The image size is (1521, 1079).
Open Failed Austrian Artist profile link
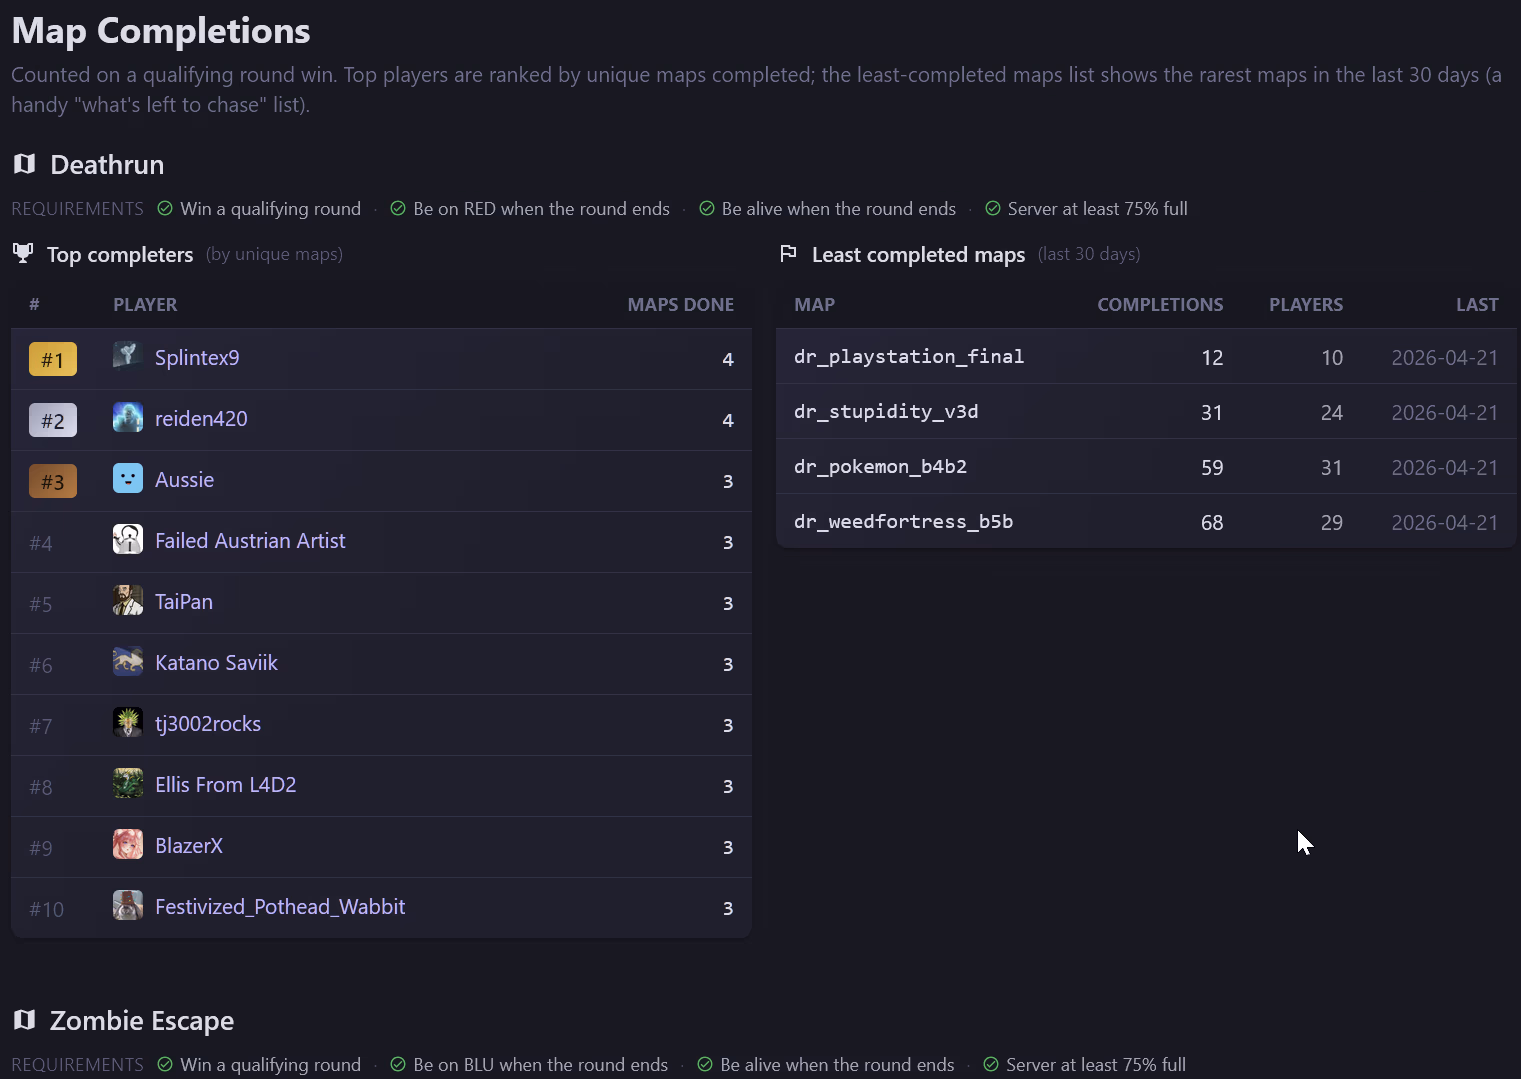tap(250, 540)
